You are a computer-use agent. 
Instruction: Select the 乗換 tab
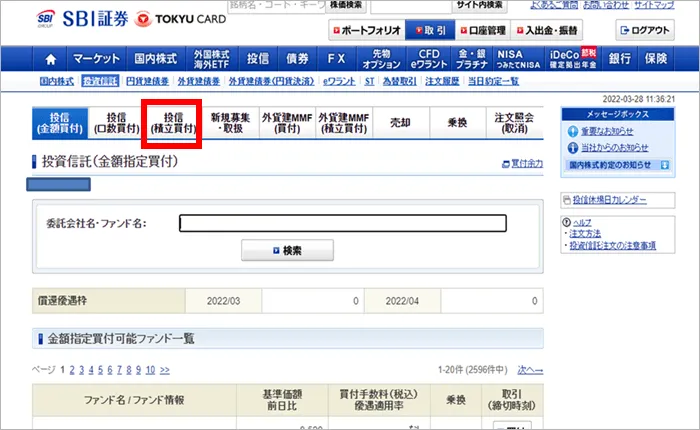[457, 123]
